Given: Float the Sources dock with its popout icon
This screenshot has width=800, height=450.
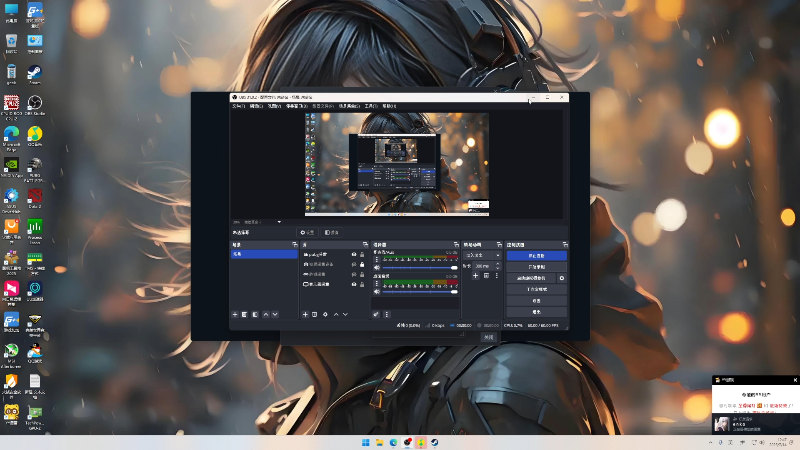Looking at the screenshot, I should click(365, 245).
